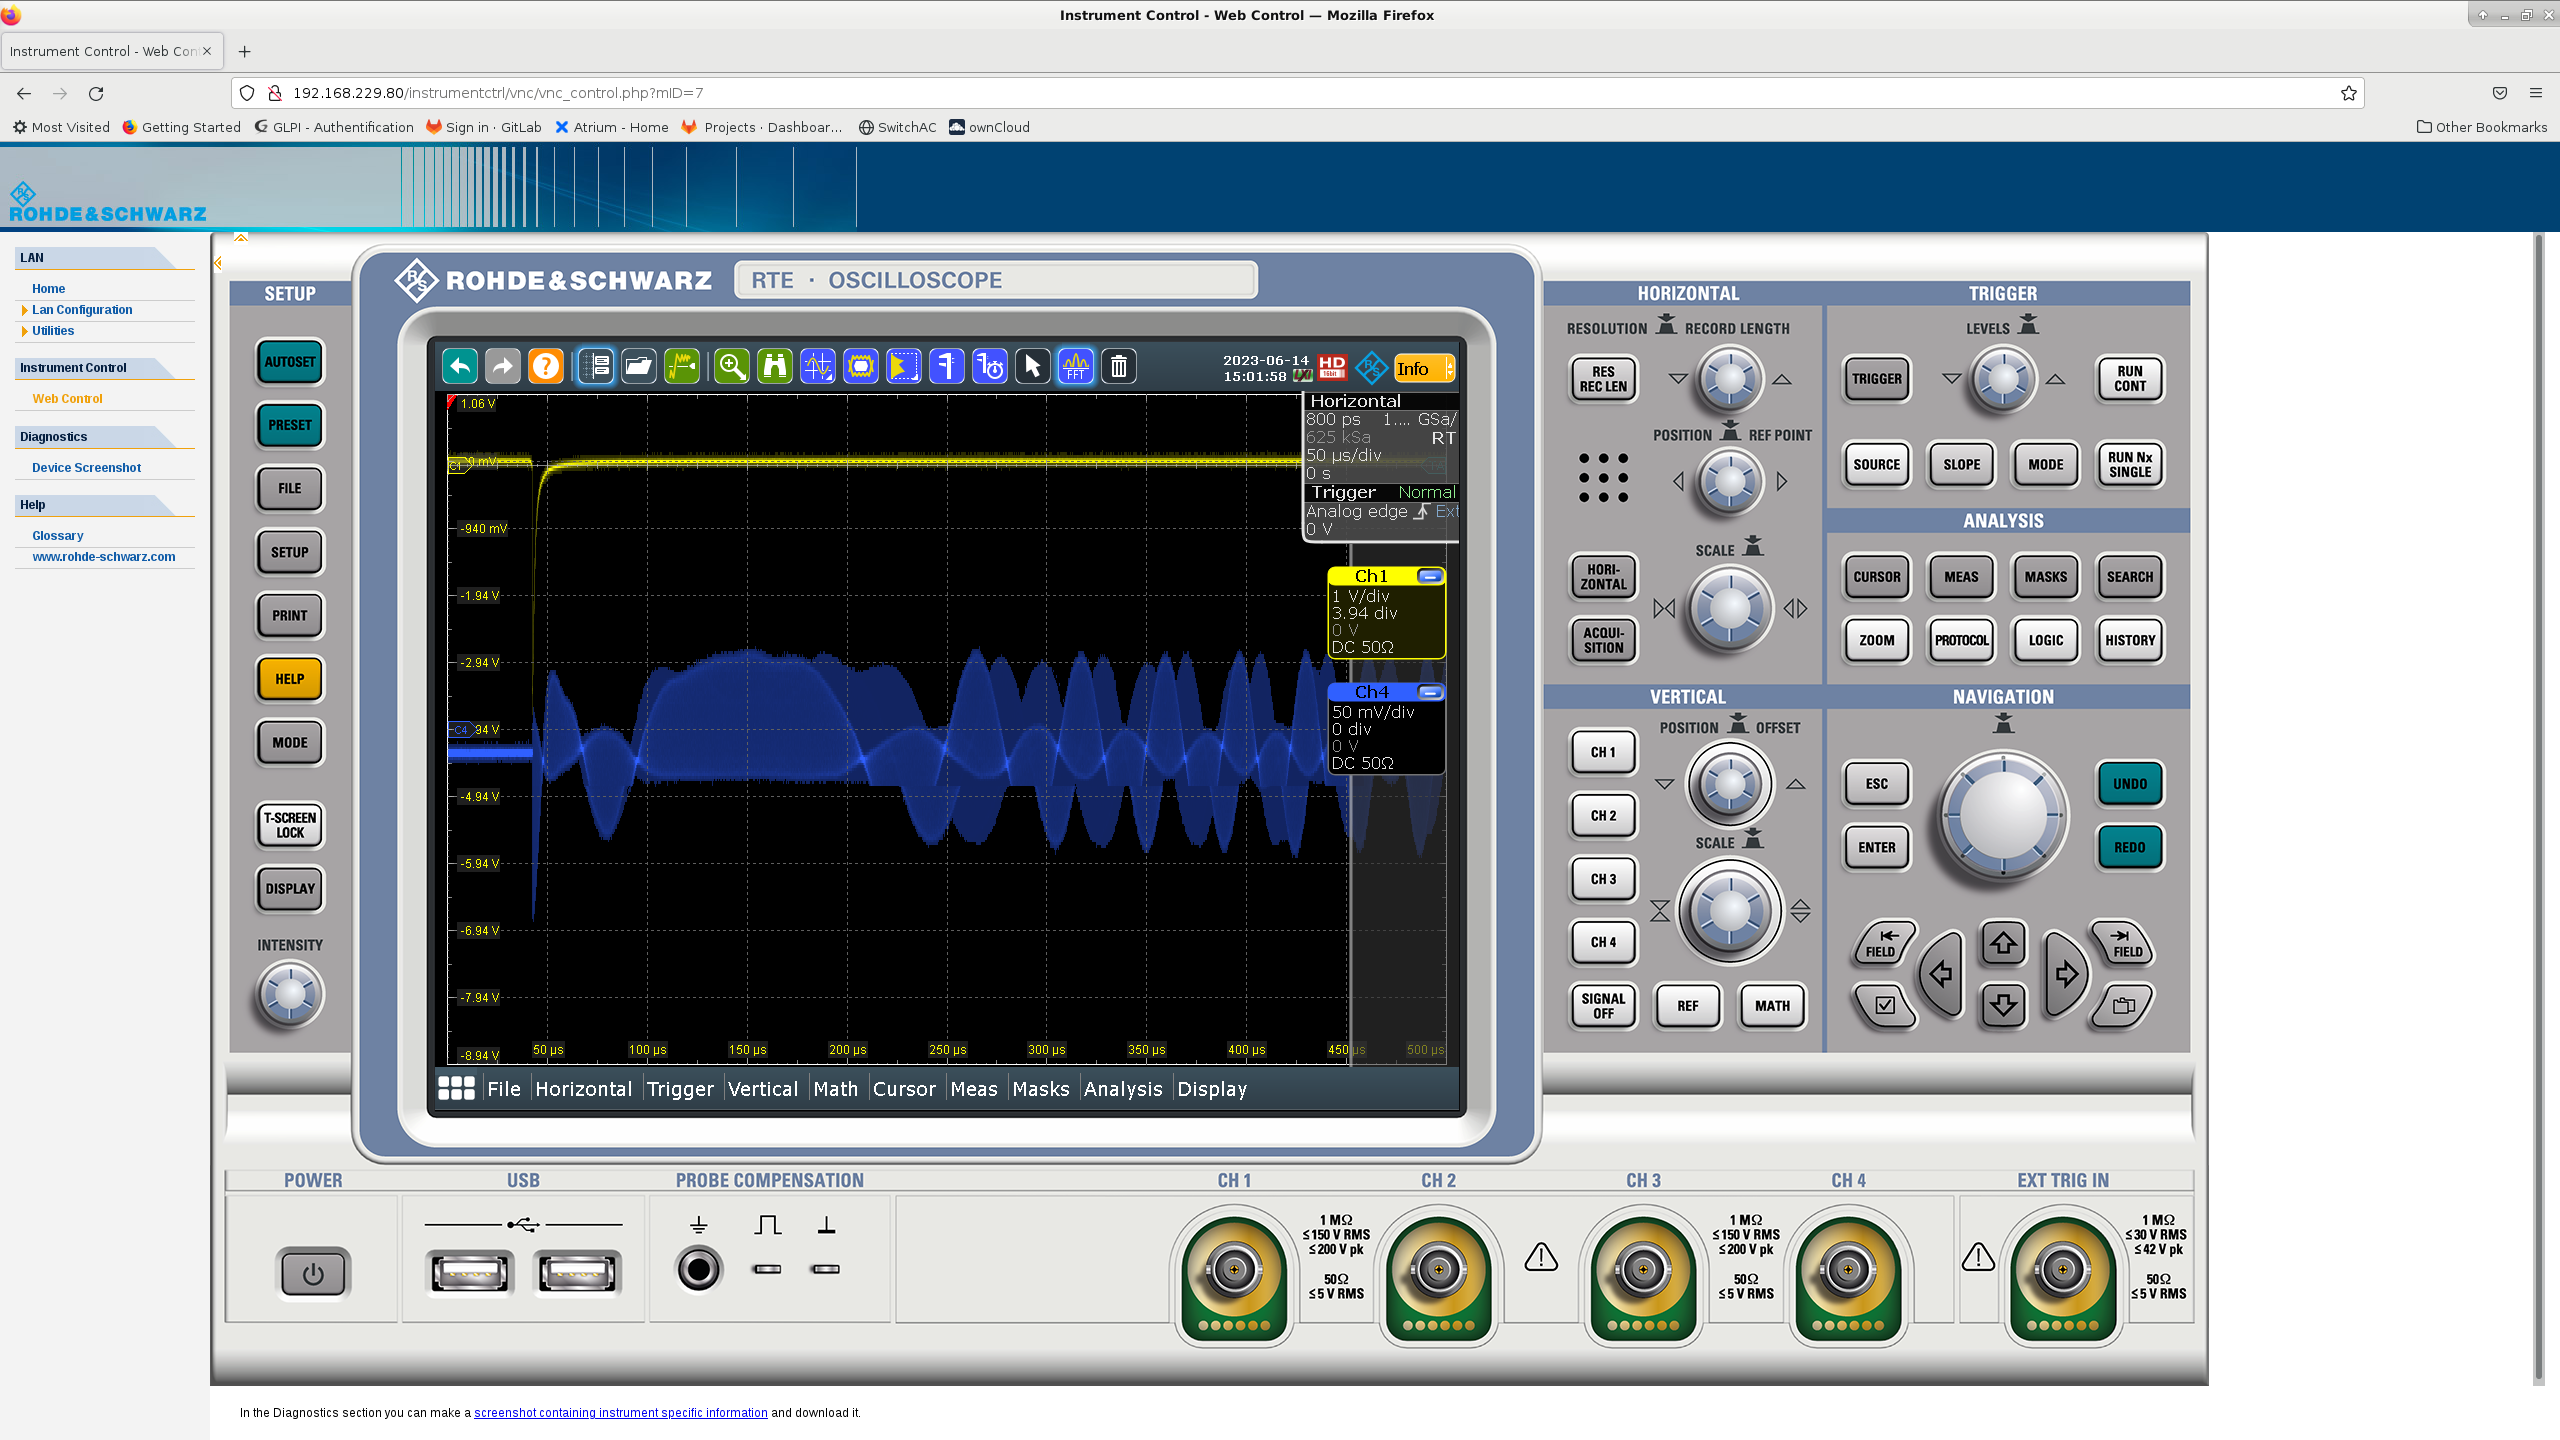Click the mask test toolbar icon

(861, 366)
